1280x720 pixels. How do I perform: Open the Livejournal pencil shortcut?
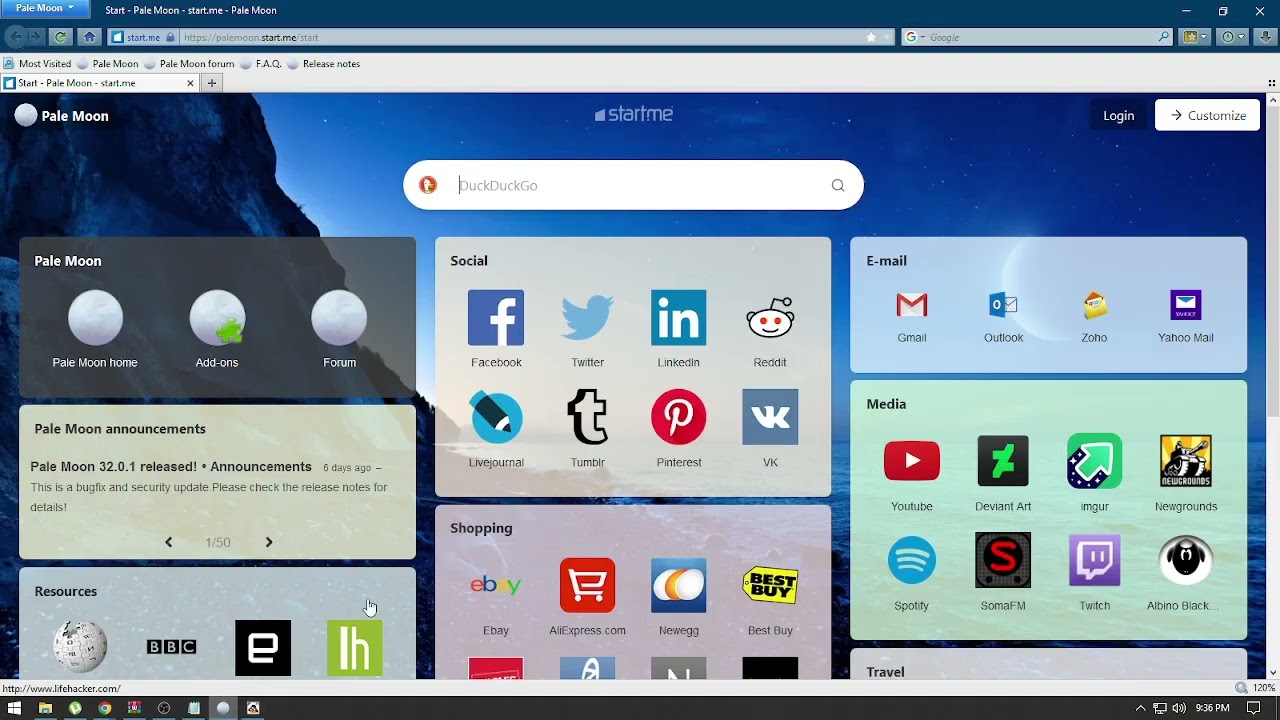point(496,417)
